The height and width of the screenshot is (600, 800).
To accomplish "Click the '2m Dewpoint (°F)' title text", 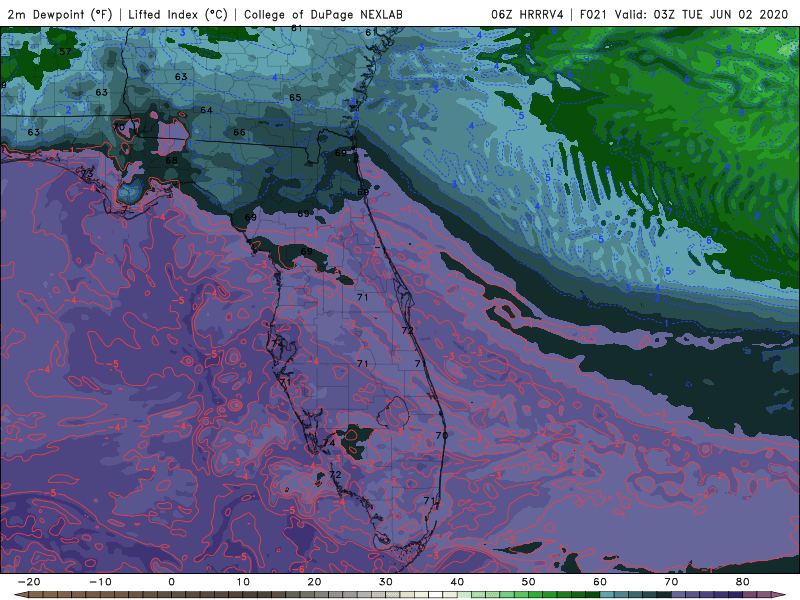I will [60, 14].
